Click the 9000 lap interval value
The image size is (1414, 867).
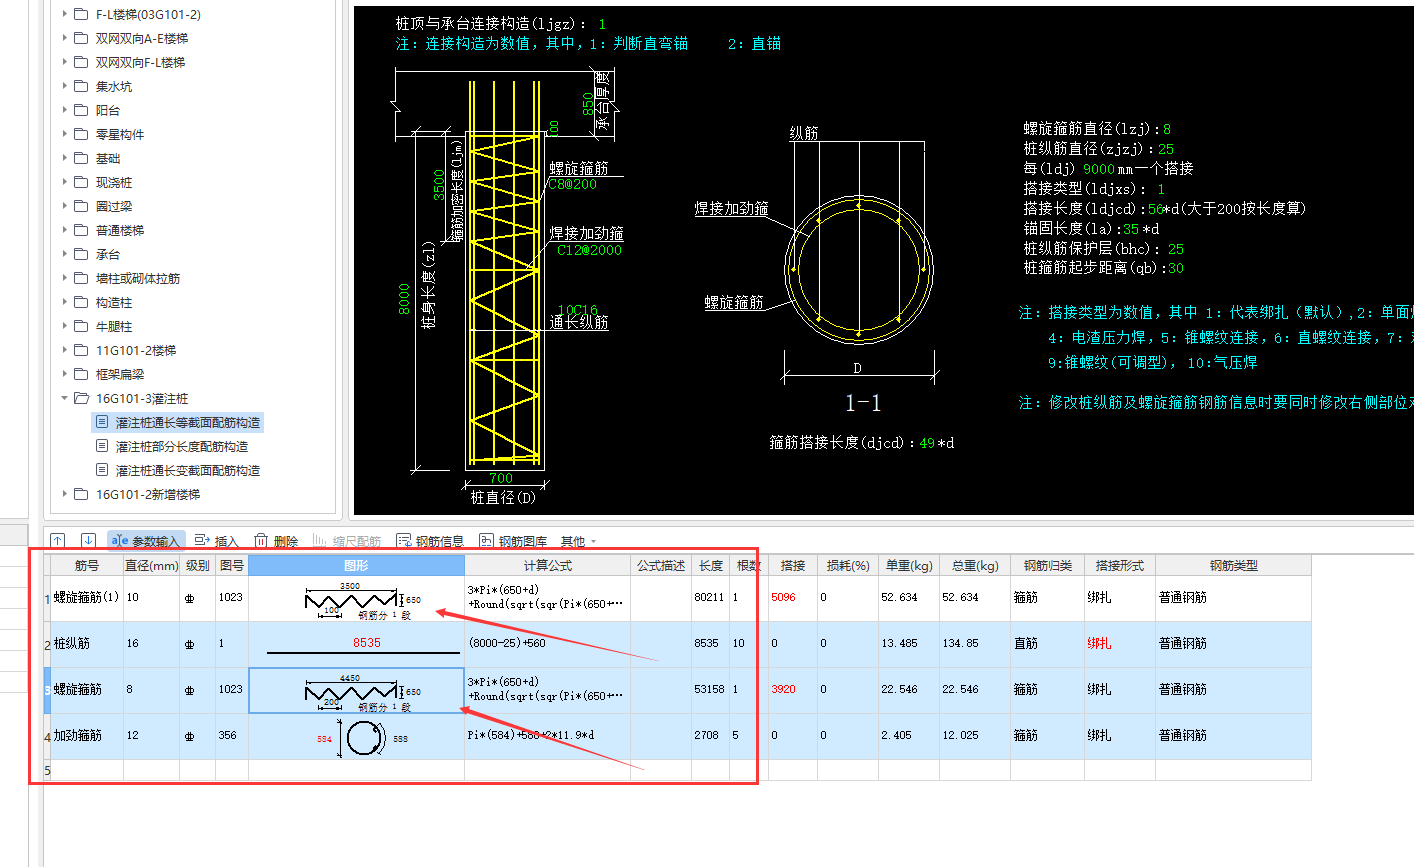[x=1099, y=169]
